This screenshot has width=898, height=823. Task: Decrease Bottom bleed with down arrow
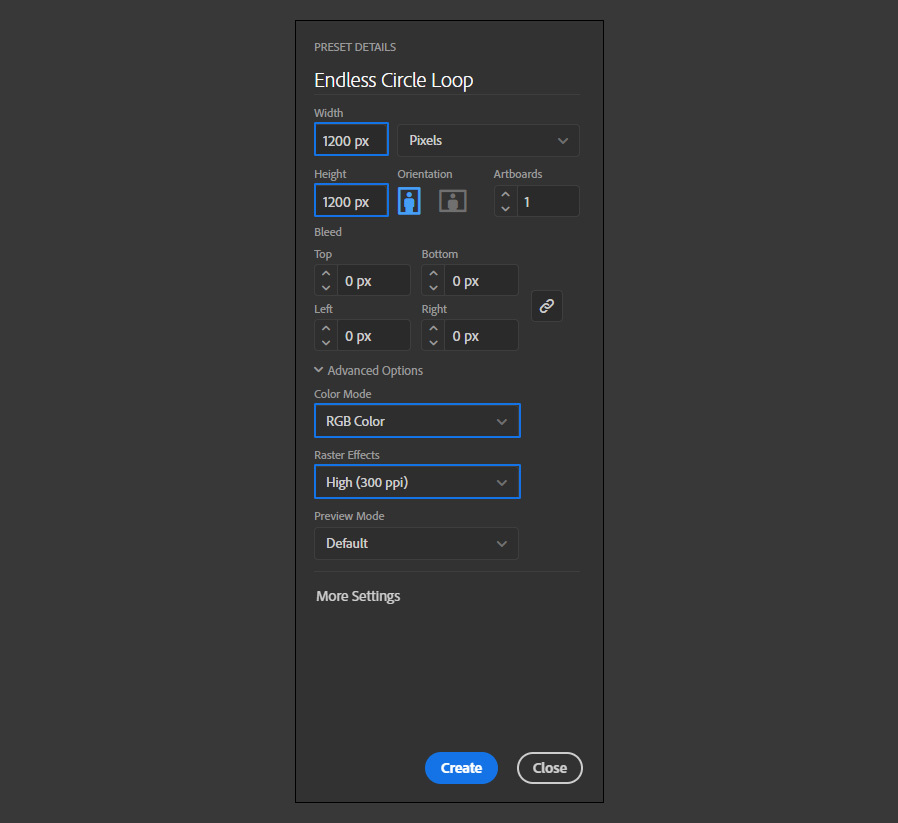tap(434, 288)
